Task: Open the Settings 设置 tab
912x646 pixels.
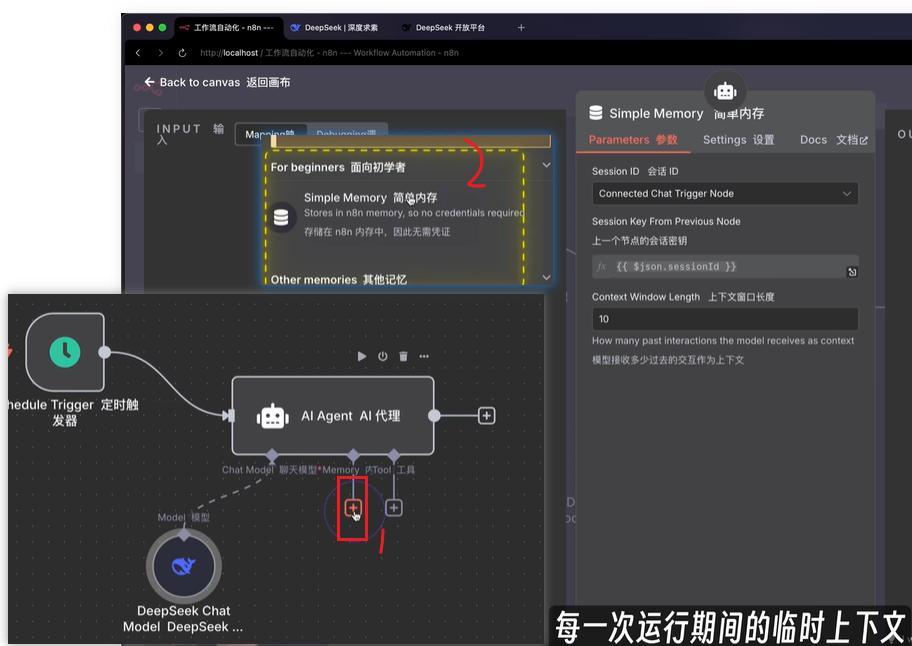Action: point(738,140)
